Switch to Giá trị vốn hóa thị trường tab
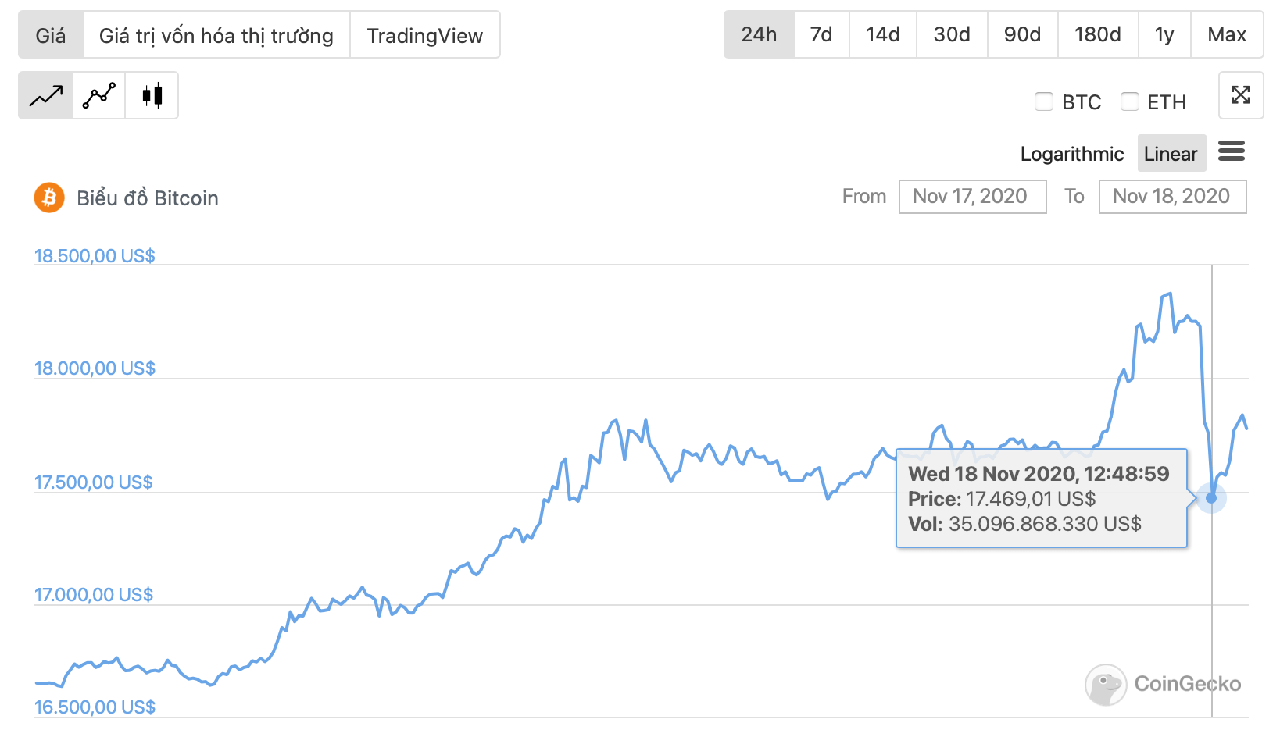The image size is (1280, 737). pyautogui.click(x=216, y=35)
